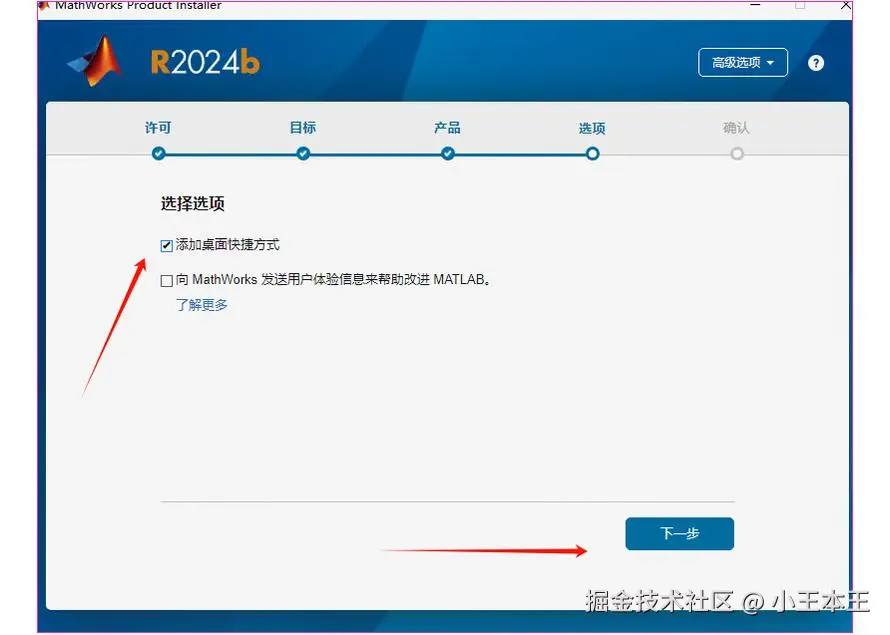Viewport: 890px width, 635px height.
Task: Click the 许可 step checkmark icon
Action: click(x=157, y=154)
